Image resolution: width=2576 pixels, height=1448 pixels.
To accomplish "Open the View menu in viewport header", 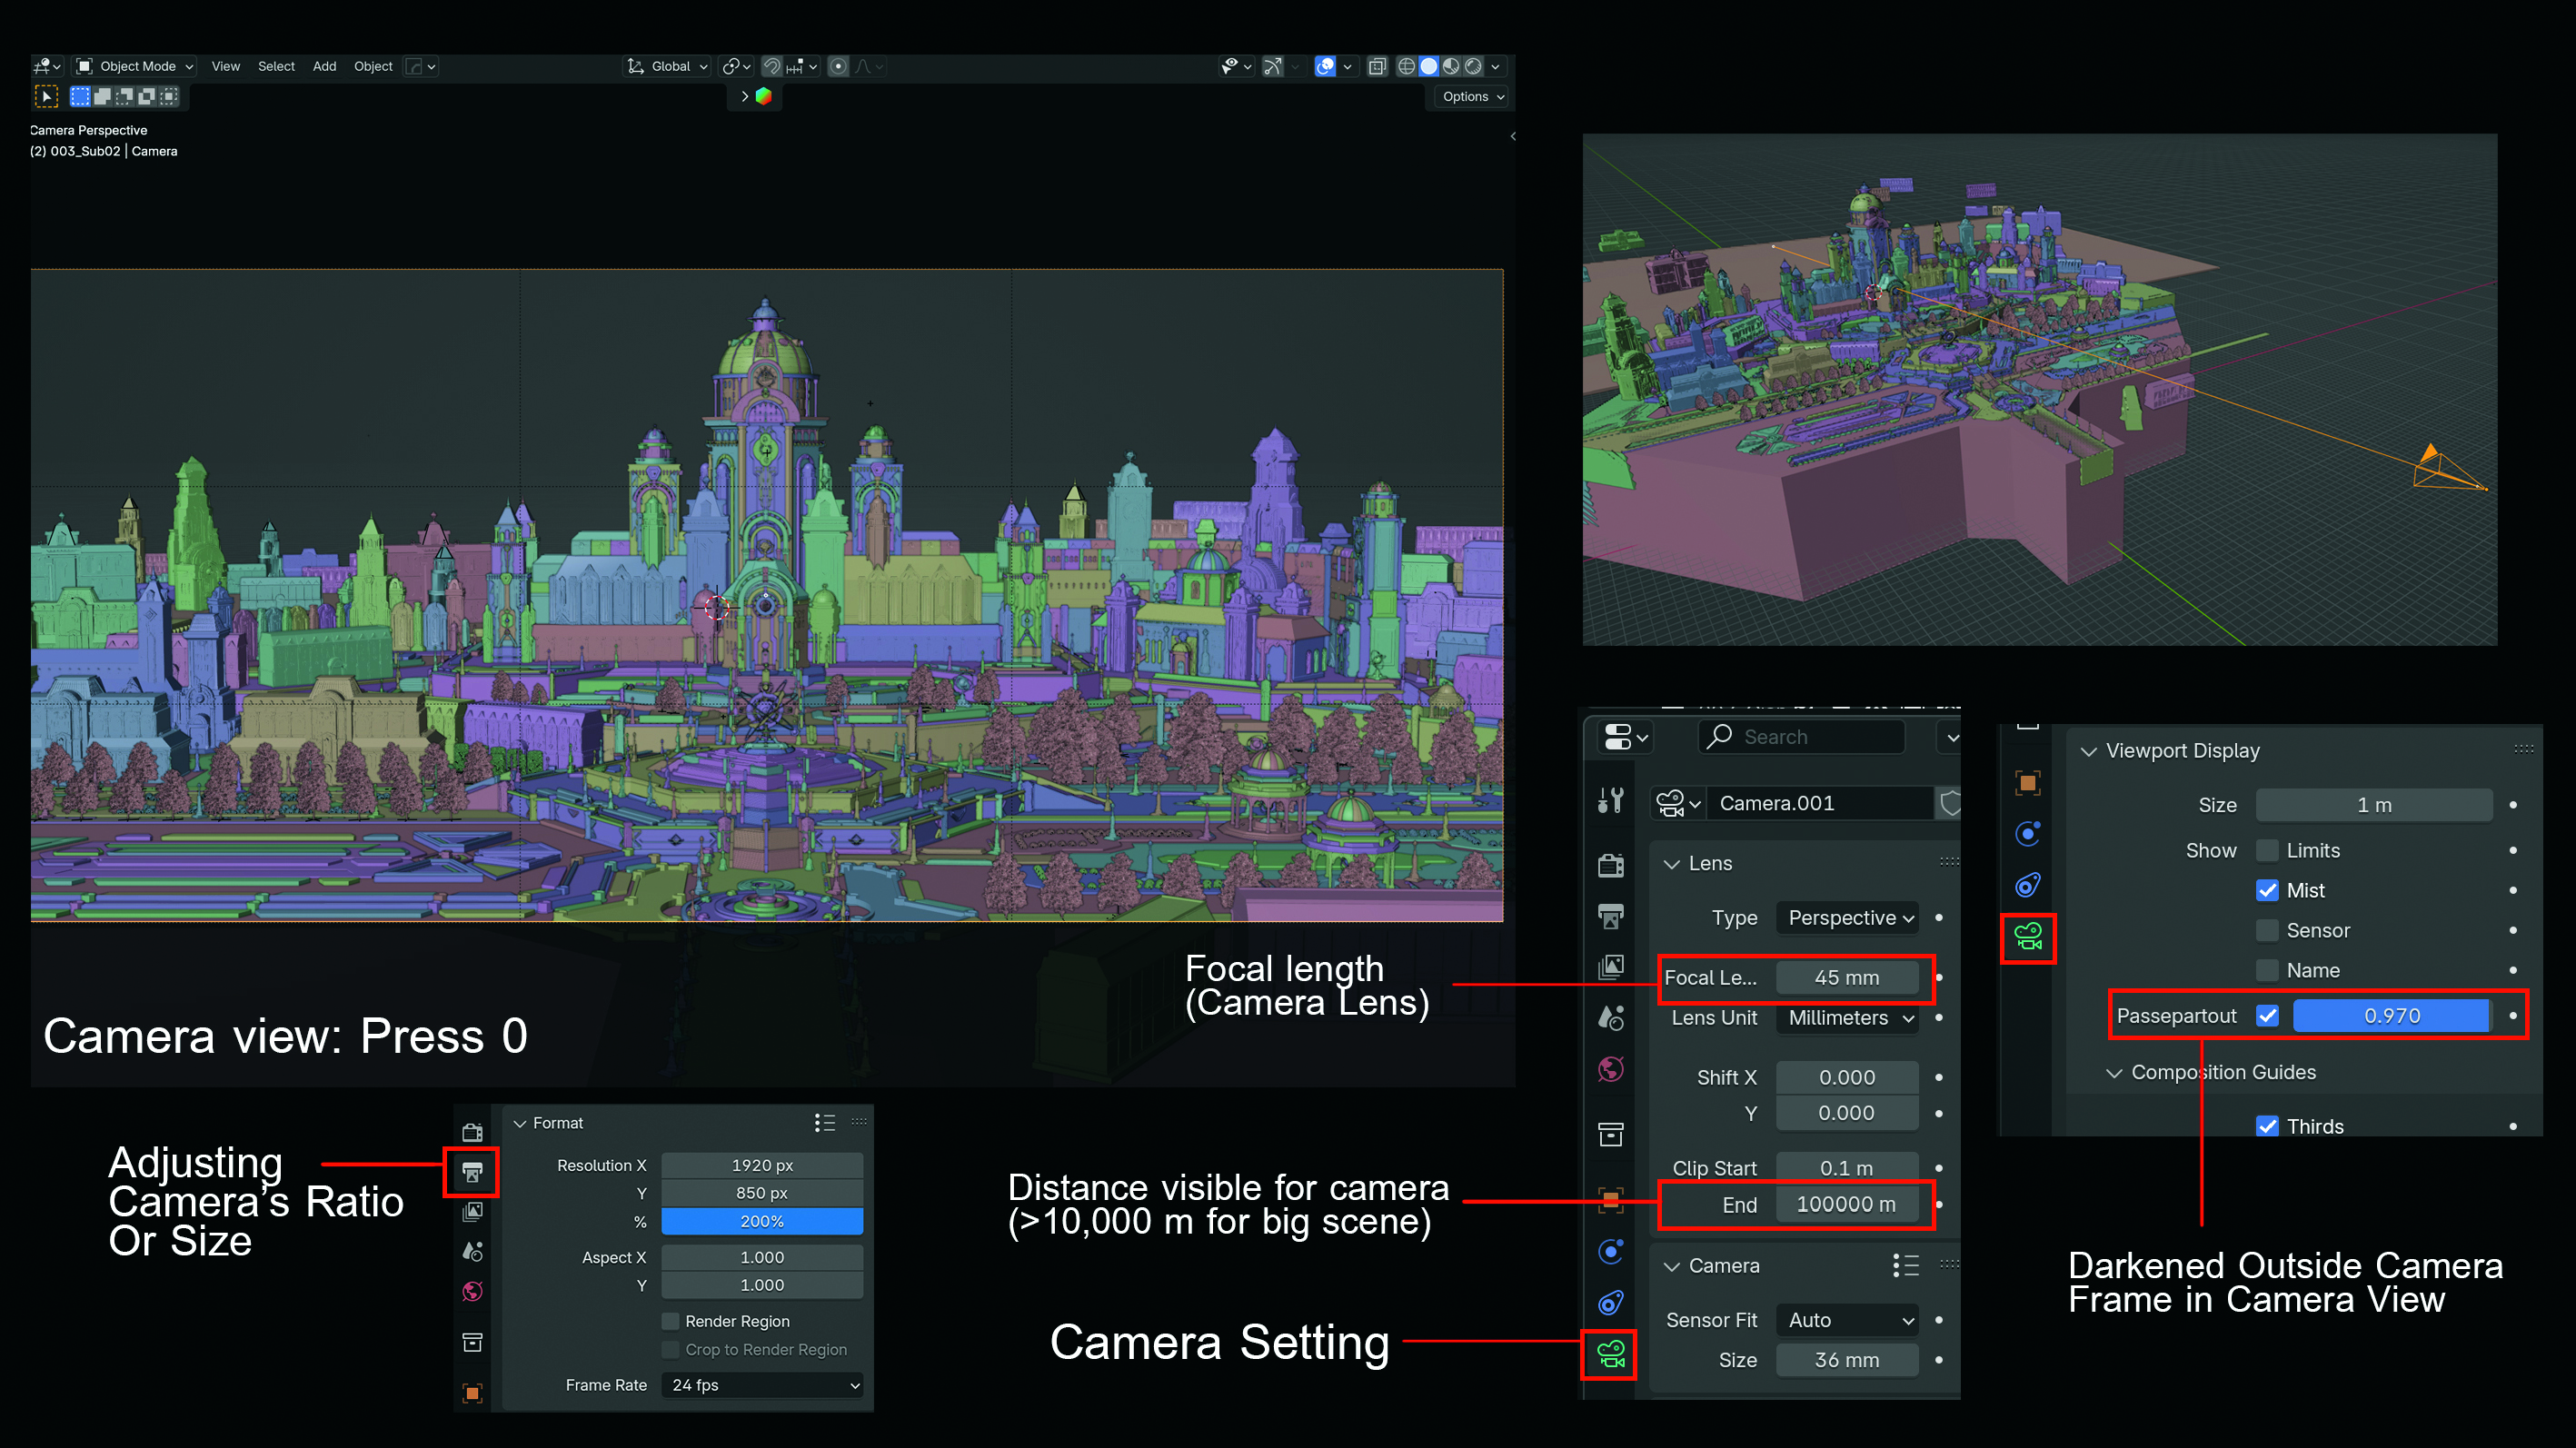I will coord(225,66).
